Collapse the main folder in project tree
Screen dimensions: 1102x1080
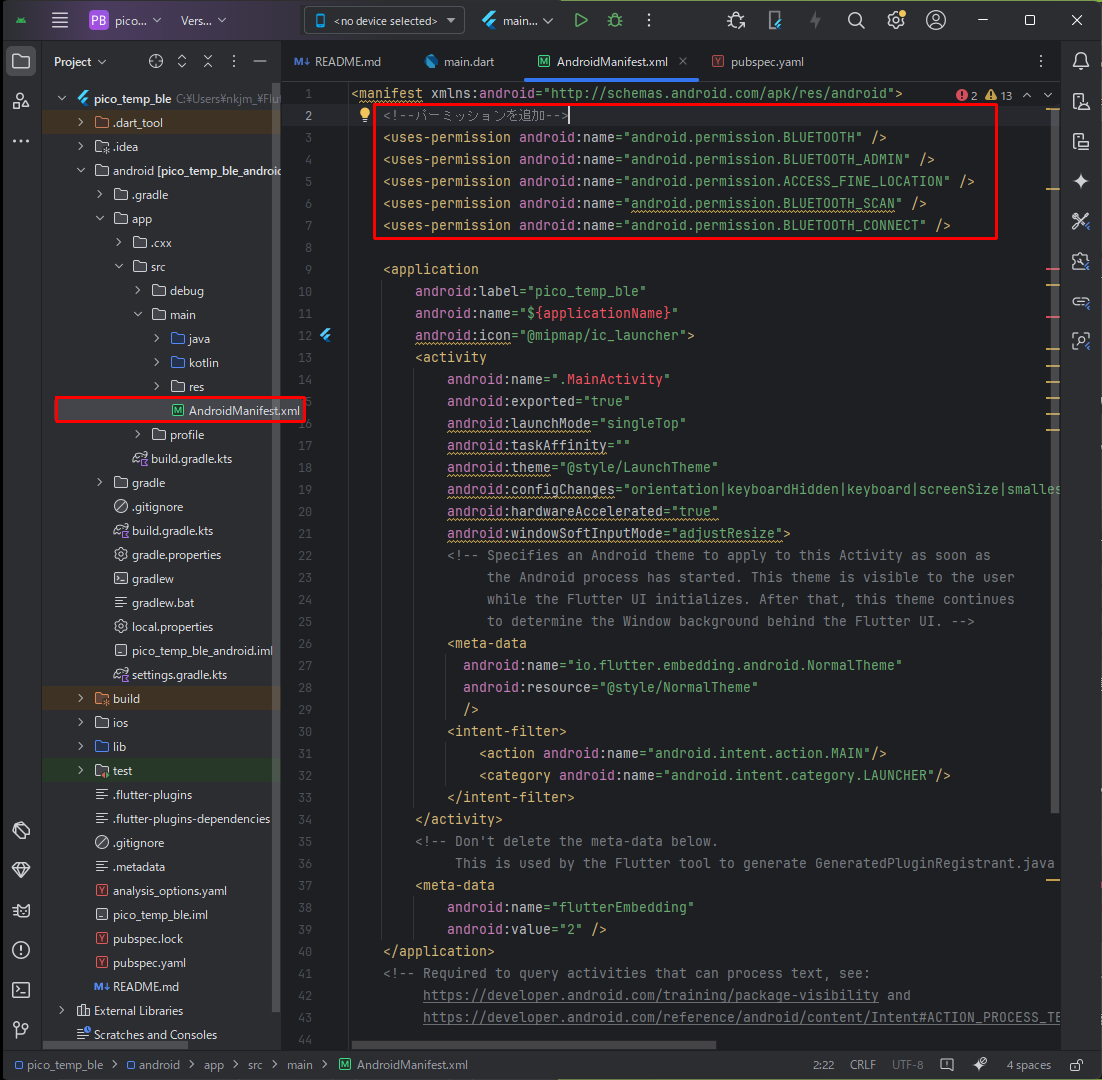[x=139, y=315]
